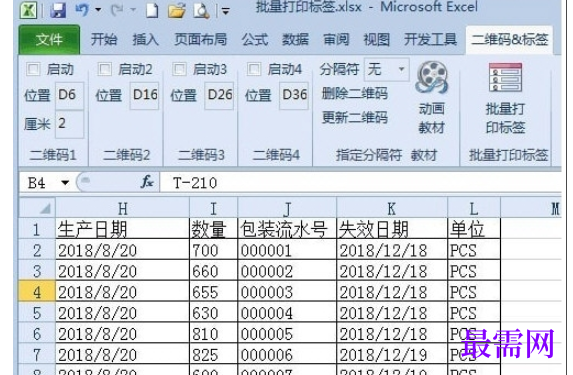The height and width of the screenshot is (375, 573).
Task: Click the 位置 field showing D16
Action: click(145, 95)
